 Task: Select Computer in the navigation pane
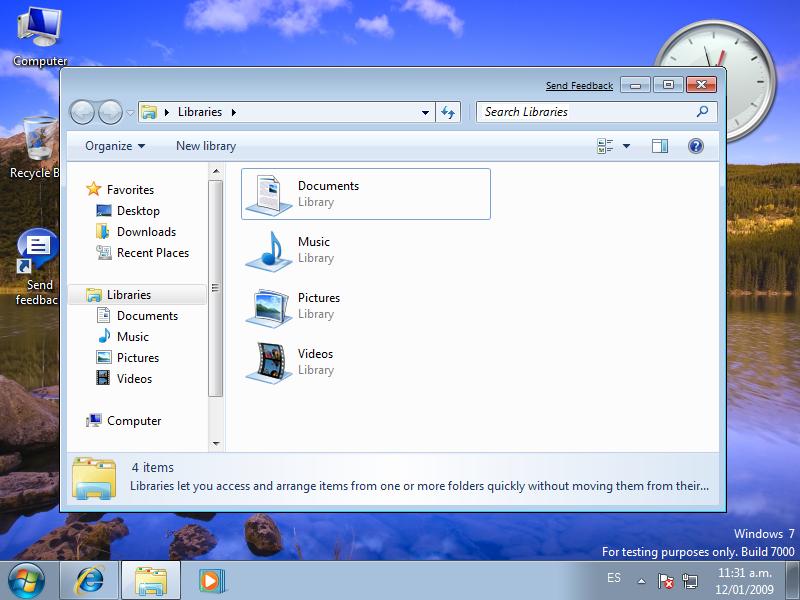click(x=134, y=421)
